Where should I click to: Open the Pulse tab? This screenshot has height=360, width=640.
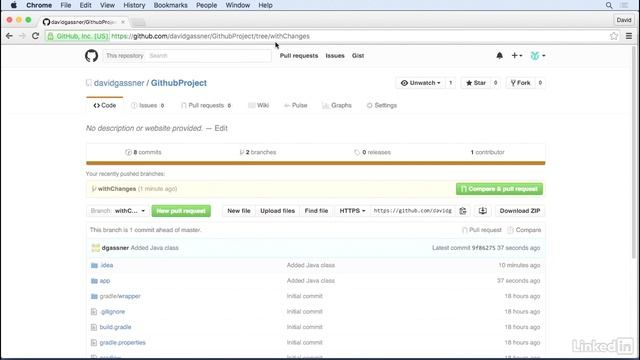(x=296, y=105)
